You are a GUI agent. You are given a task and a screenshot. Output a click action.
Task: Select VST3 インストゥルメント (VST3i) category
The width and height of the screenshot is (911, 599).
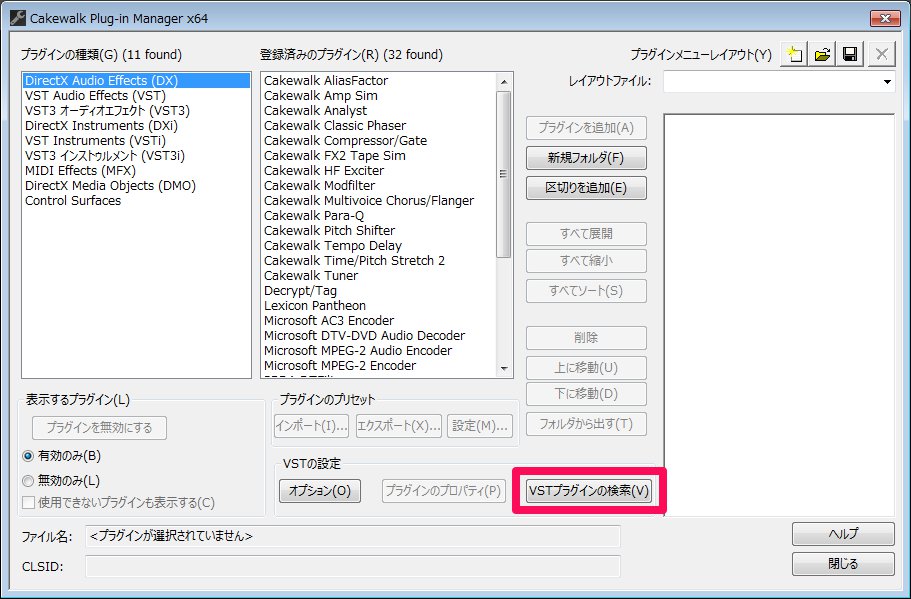pyautogui.click(x=136, y=156)
